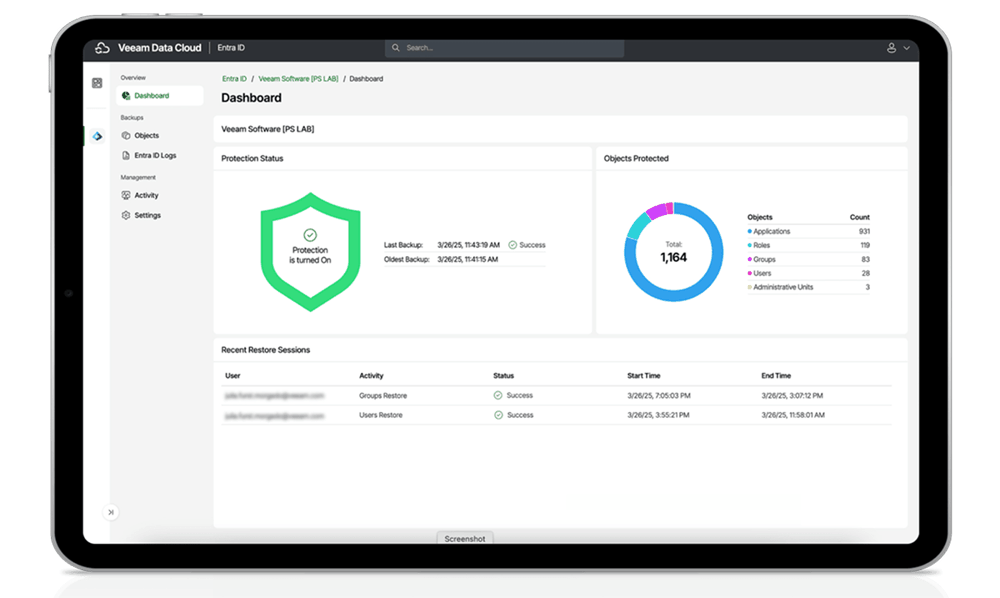The image size is (1000, 598).
Task: Go to the Objects page
Action: pyautogui.click(x=147, y=136)
